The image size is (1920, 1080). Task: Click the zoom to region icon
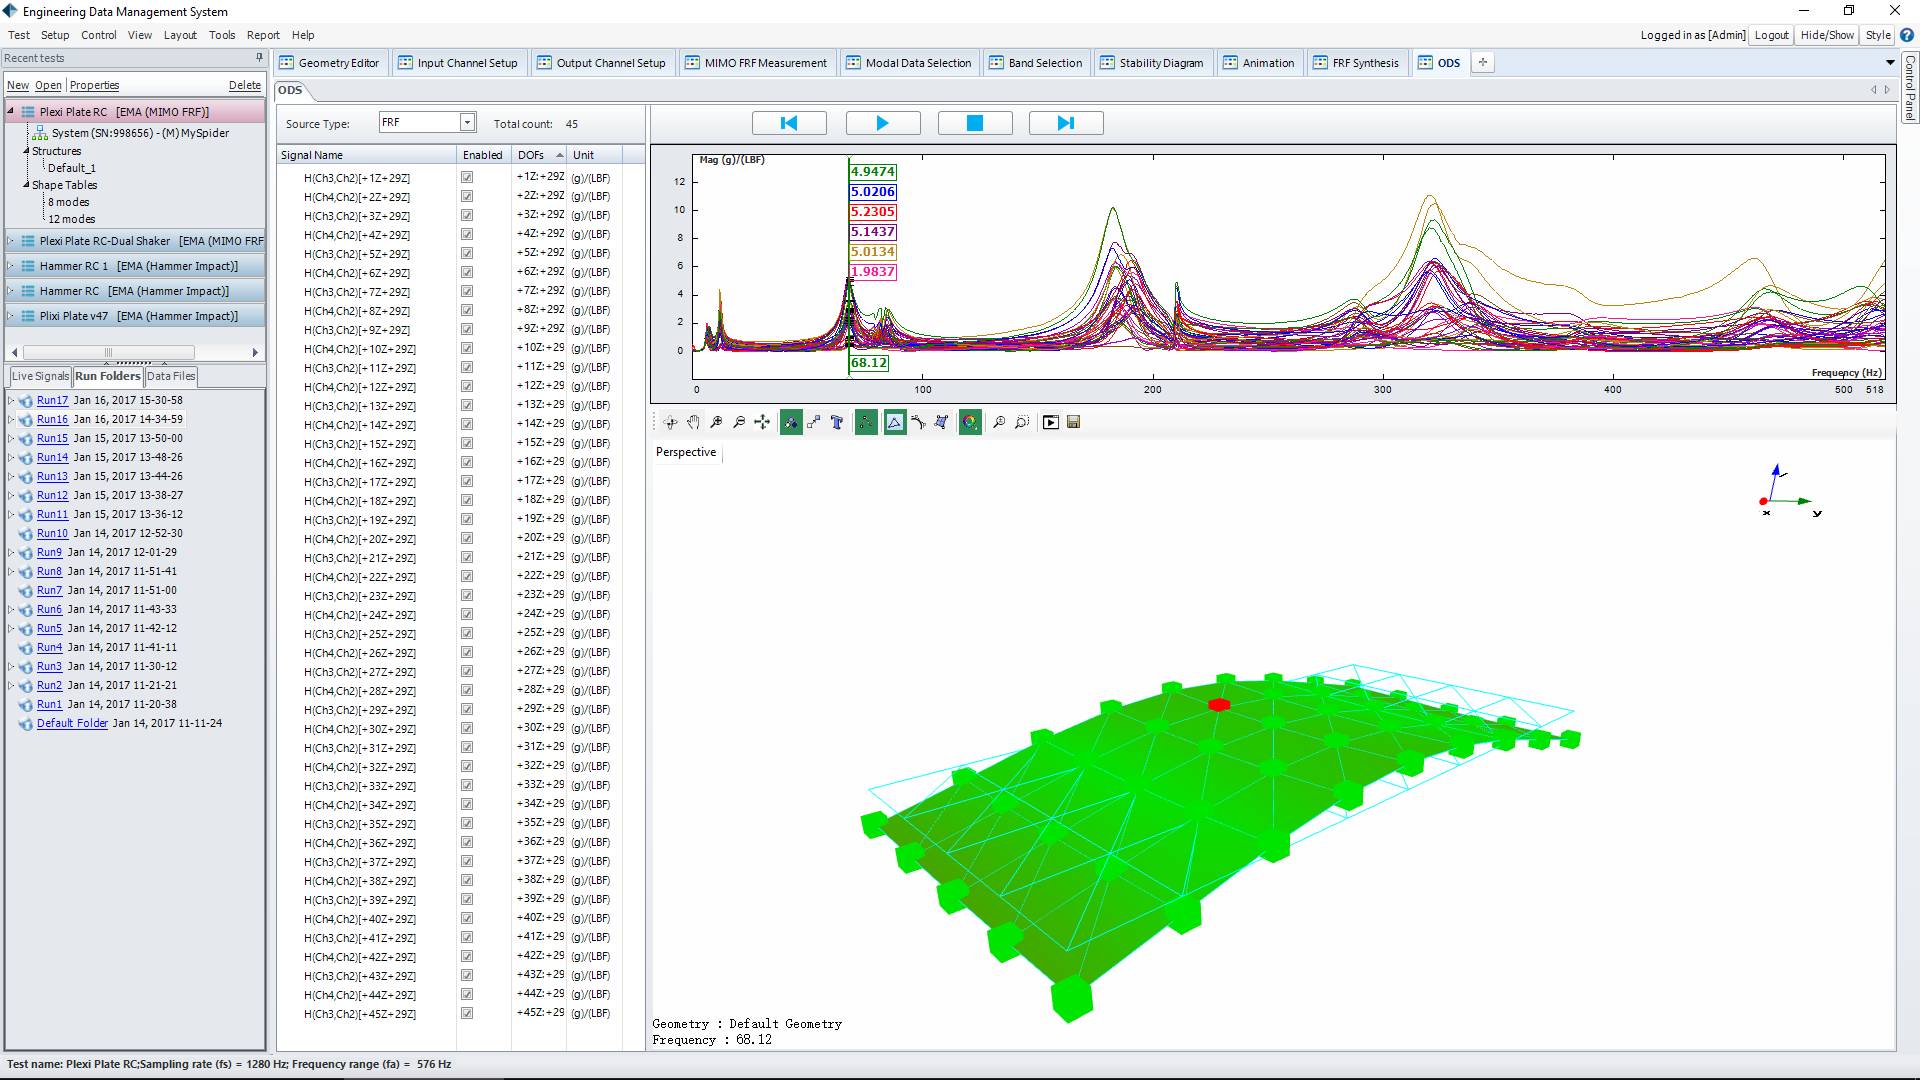click(1021, 422)
